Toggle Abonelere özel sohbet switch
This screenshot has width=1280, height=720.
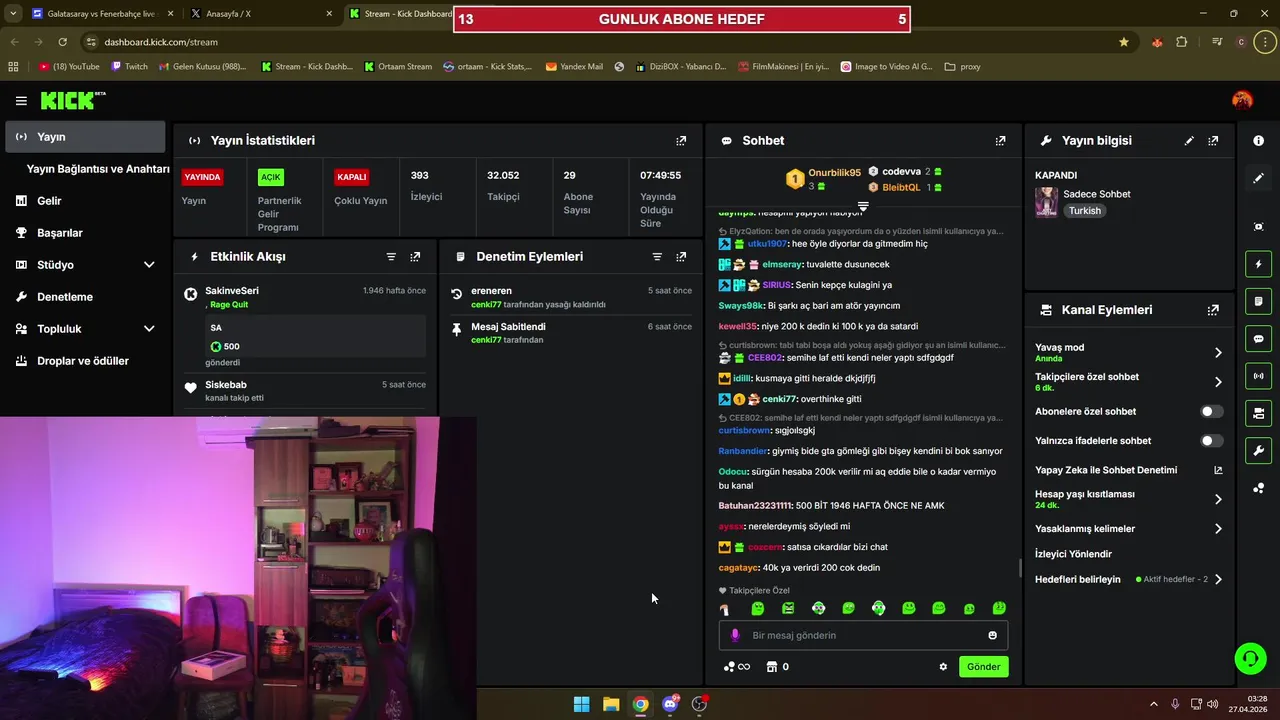[x=1211, y=411]
